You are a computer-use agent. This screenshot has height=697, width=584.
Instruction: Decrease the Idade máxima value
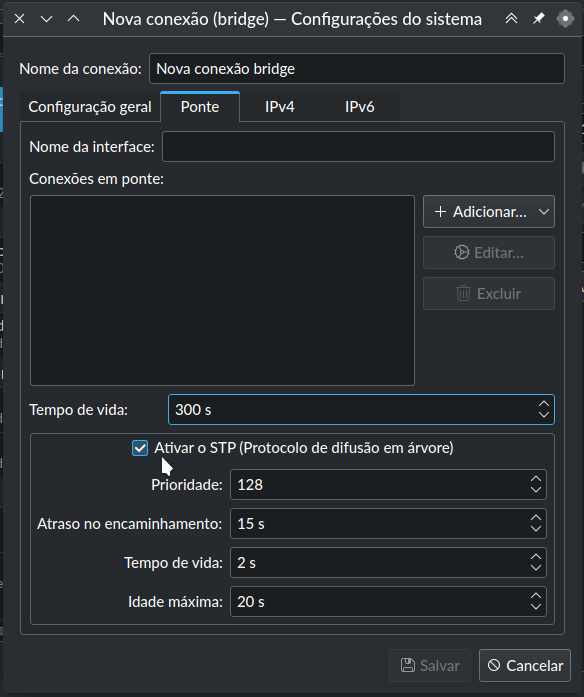click(536, 606)
